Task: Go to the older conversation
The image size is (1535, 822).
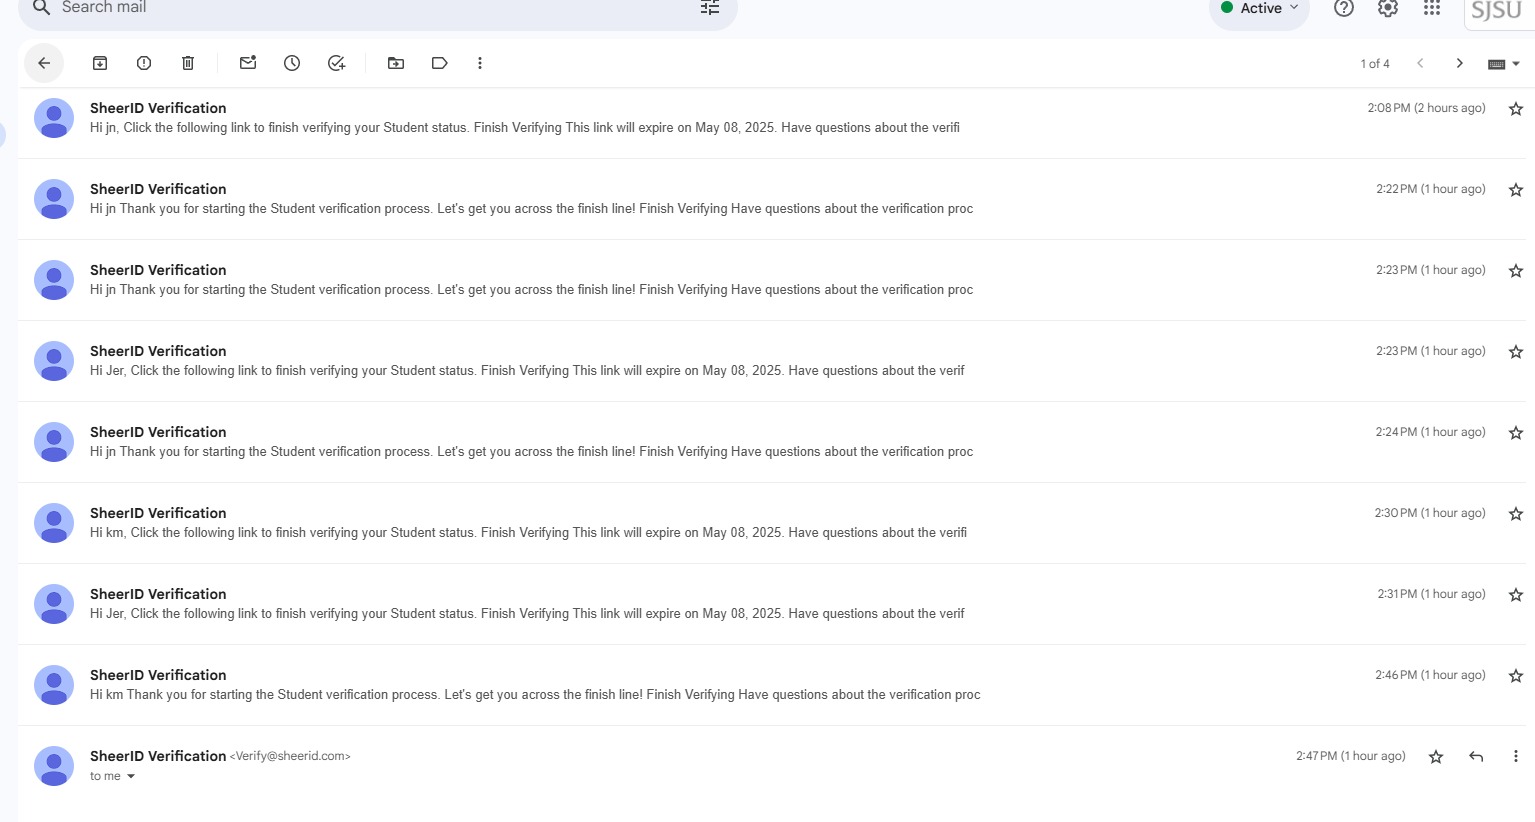Action: 1460,63
